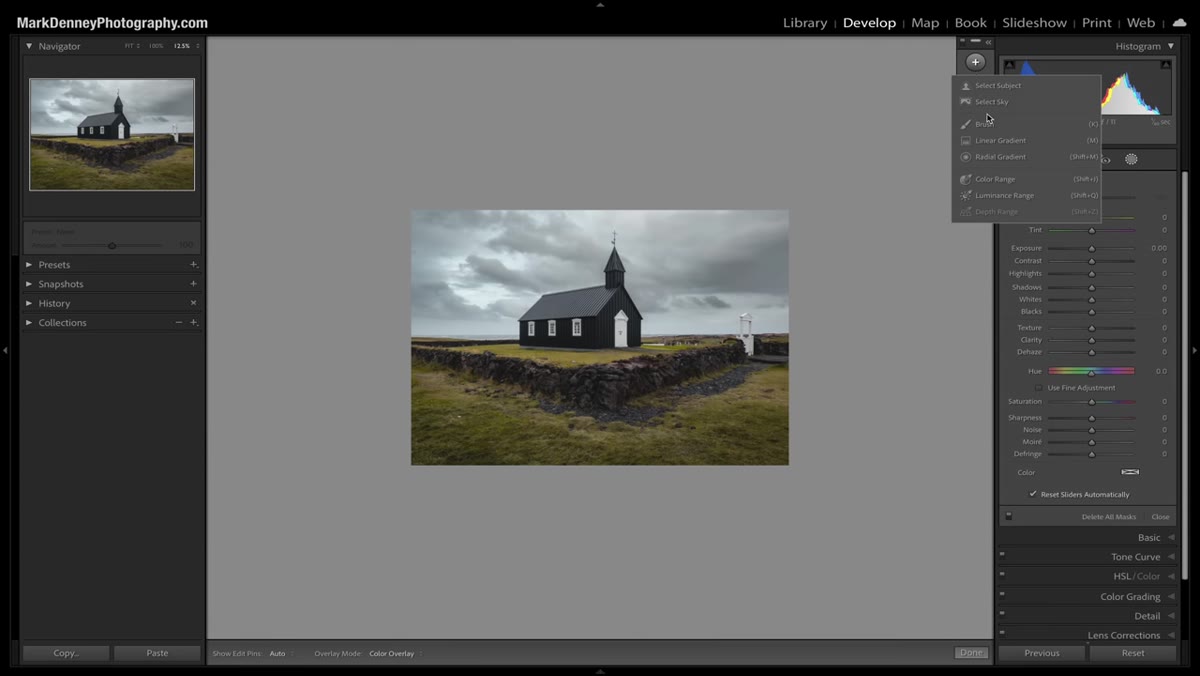1200x676 pixels.
Task: Enable Use Fine Adjustment checkbox
Action: point(1039,388)
